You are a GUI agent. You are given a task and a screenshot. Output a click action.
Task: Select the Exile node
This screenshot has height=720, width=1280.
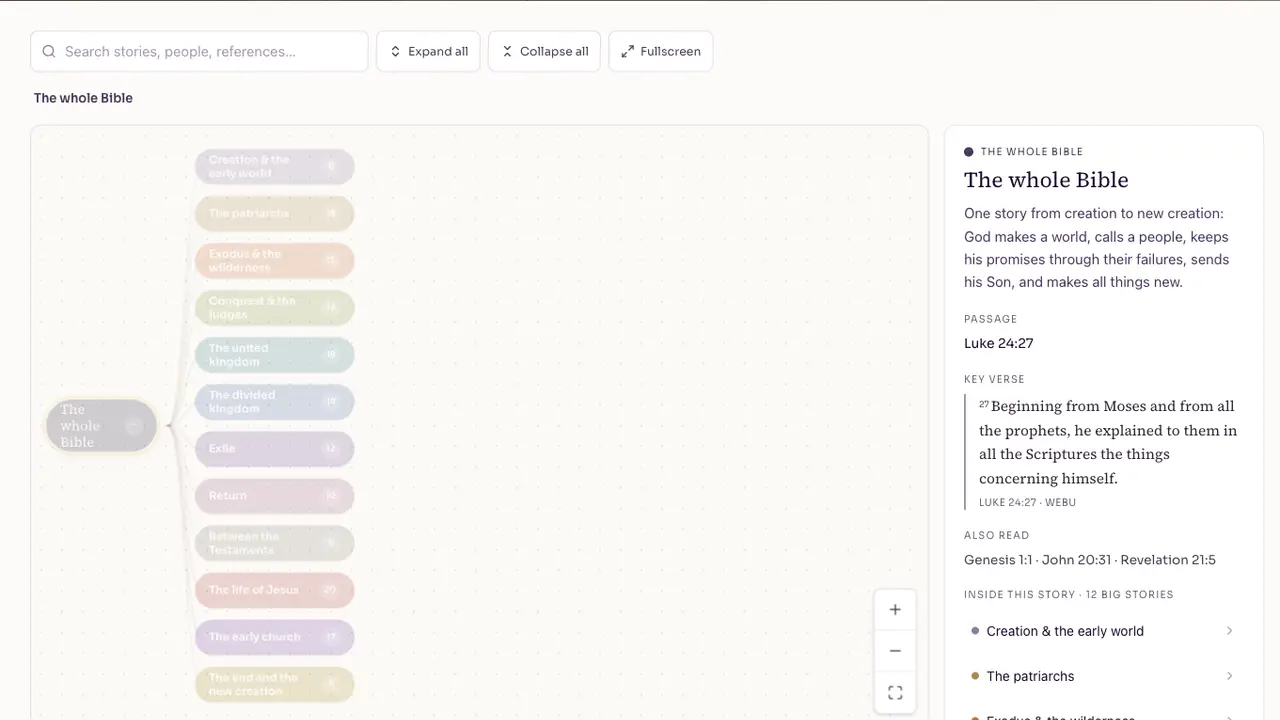click(x=275, y=449)
